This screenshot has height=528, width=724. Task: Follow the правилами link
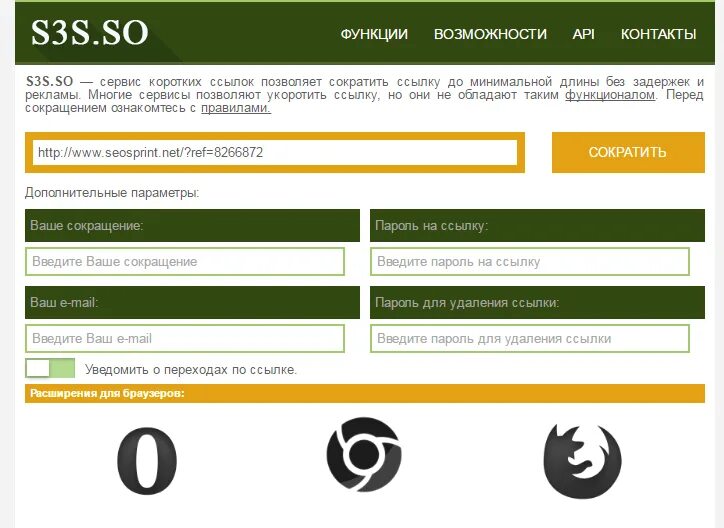click(236, 108)
